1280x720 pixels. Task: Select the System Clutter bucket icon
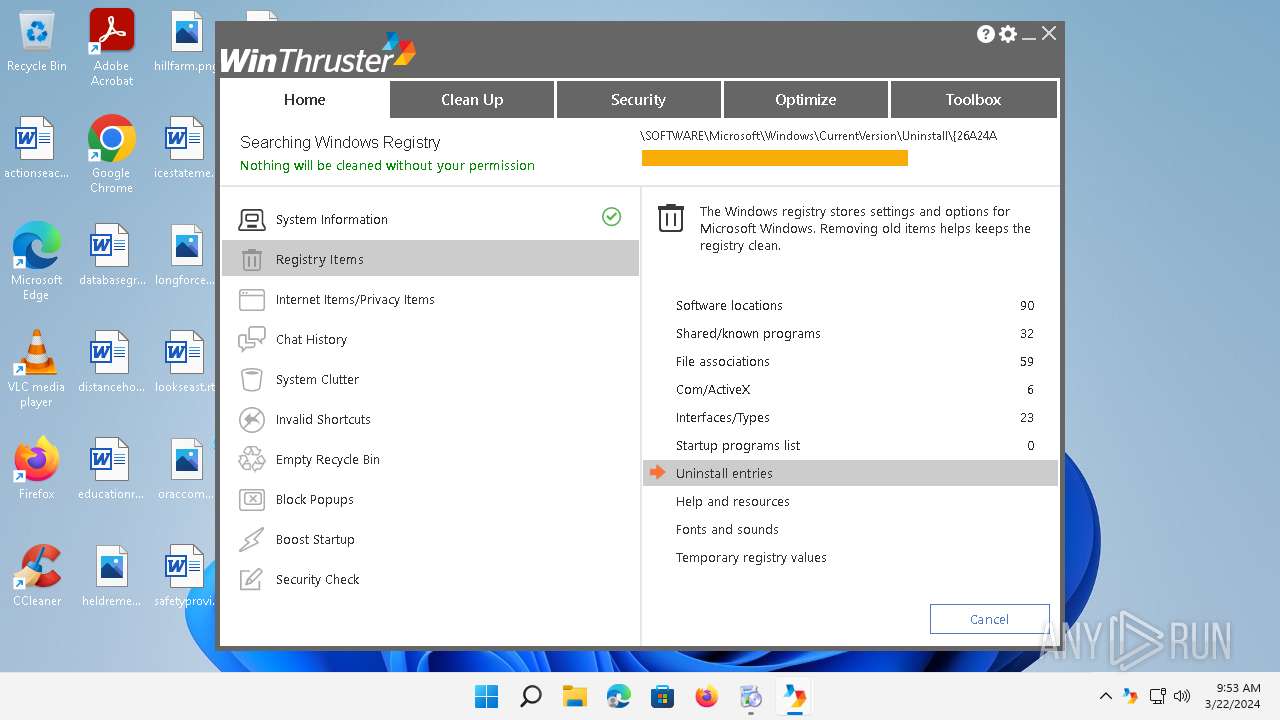[x=252, y=380]
